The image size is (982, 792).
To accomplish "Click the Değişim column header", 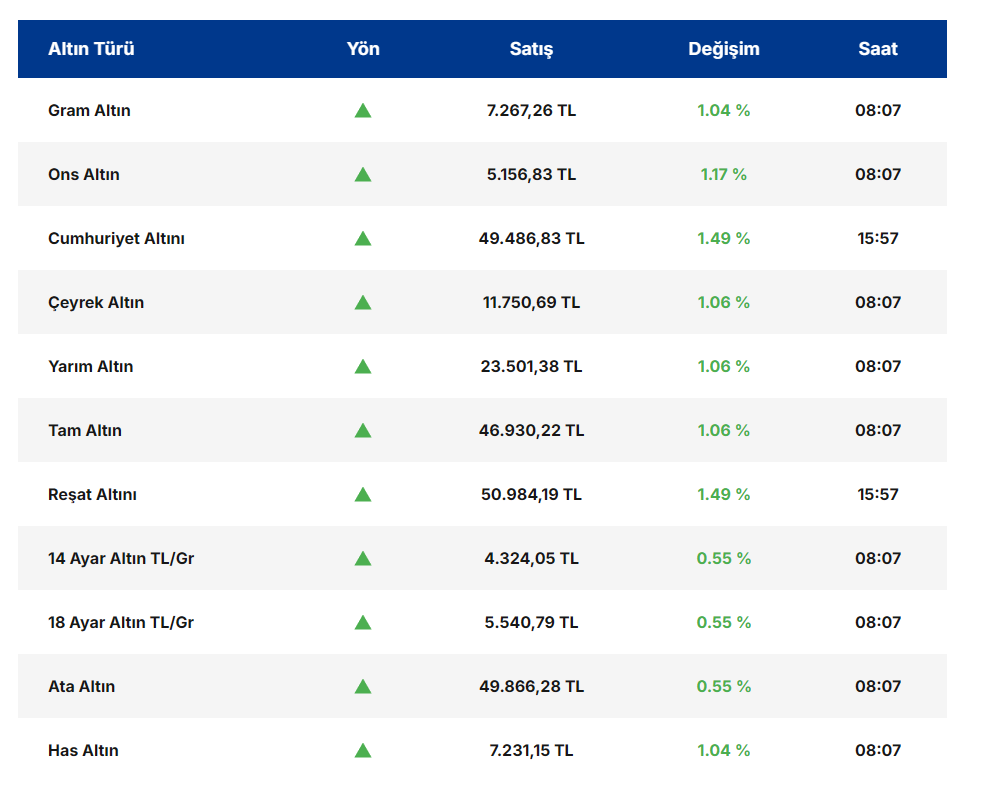I will (723, 49).
